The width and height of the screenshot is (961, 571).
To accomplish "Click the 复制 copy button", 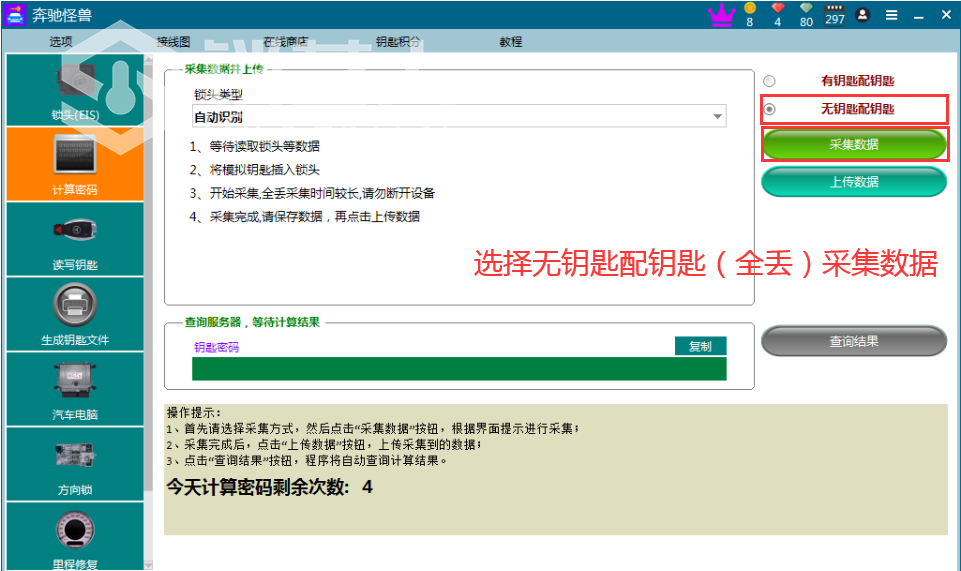I will (x=701, y=346).
